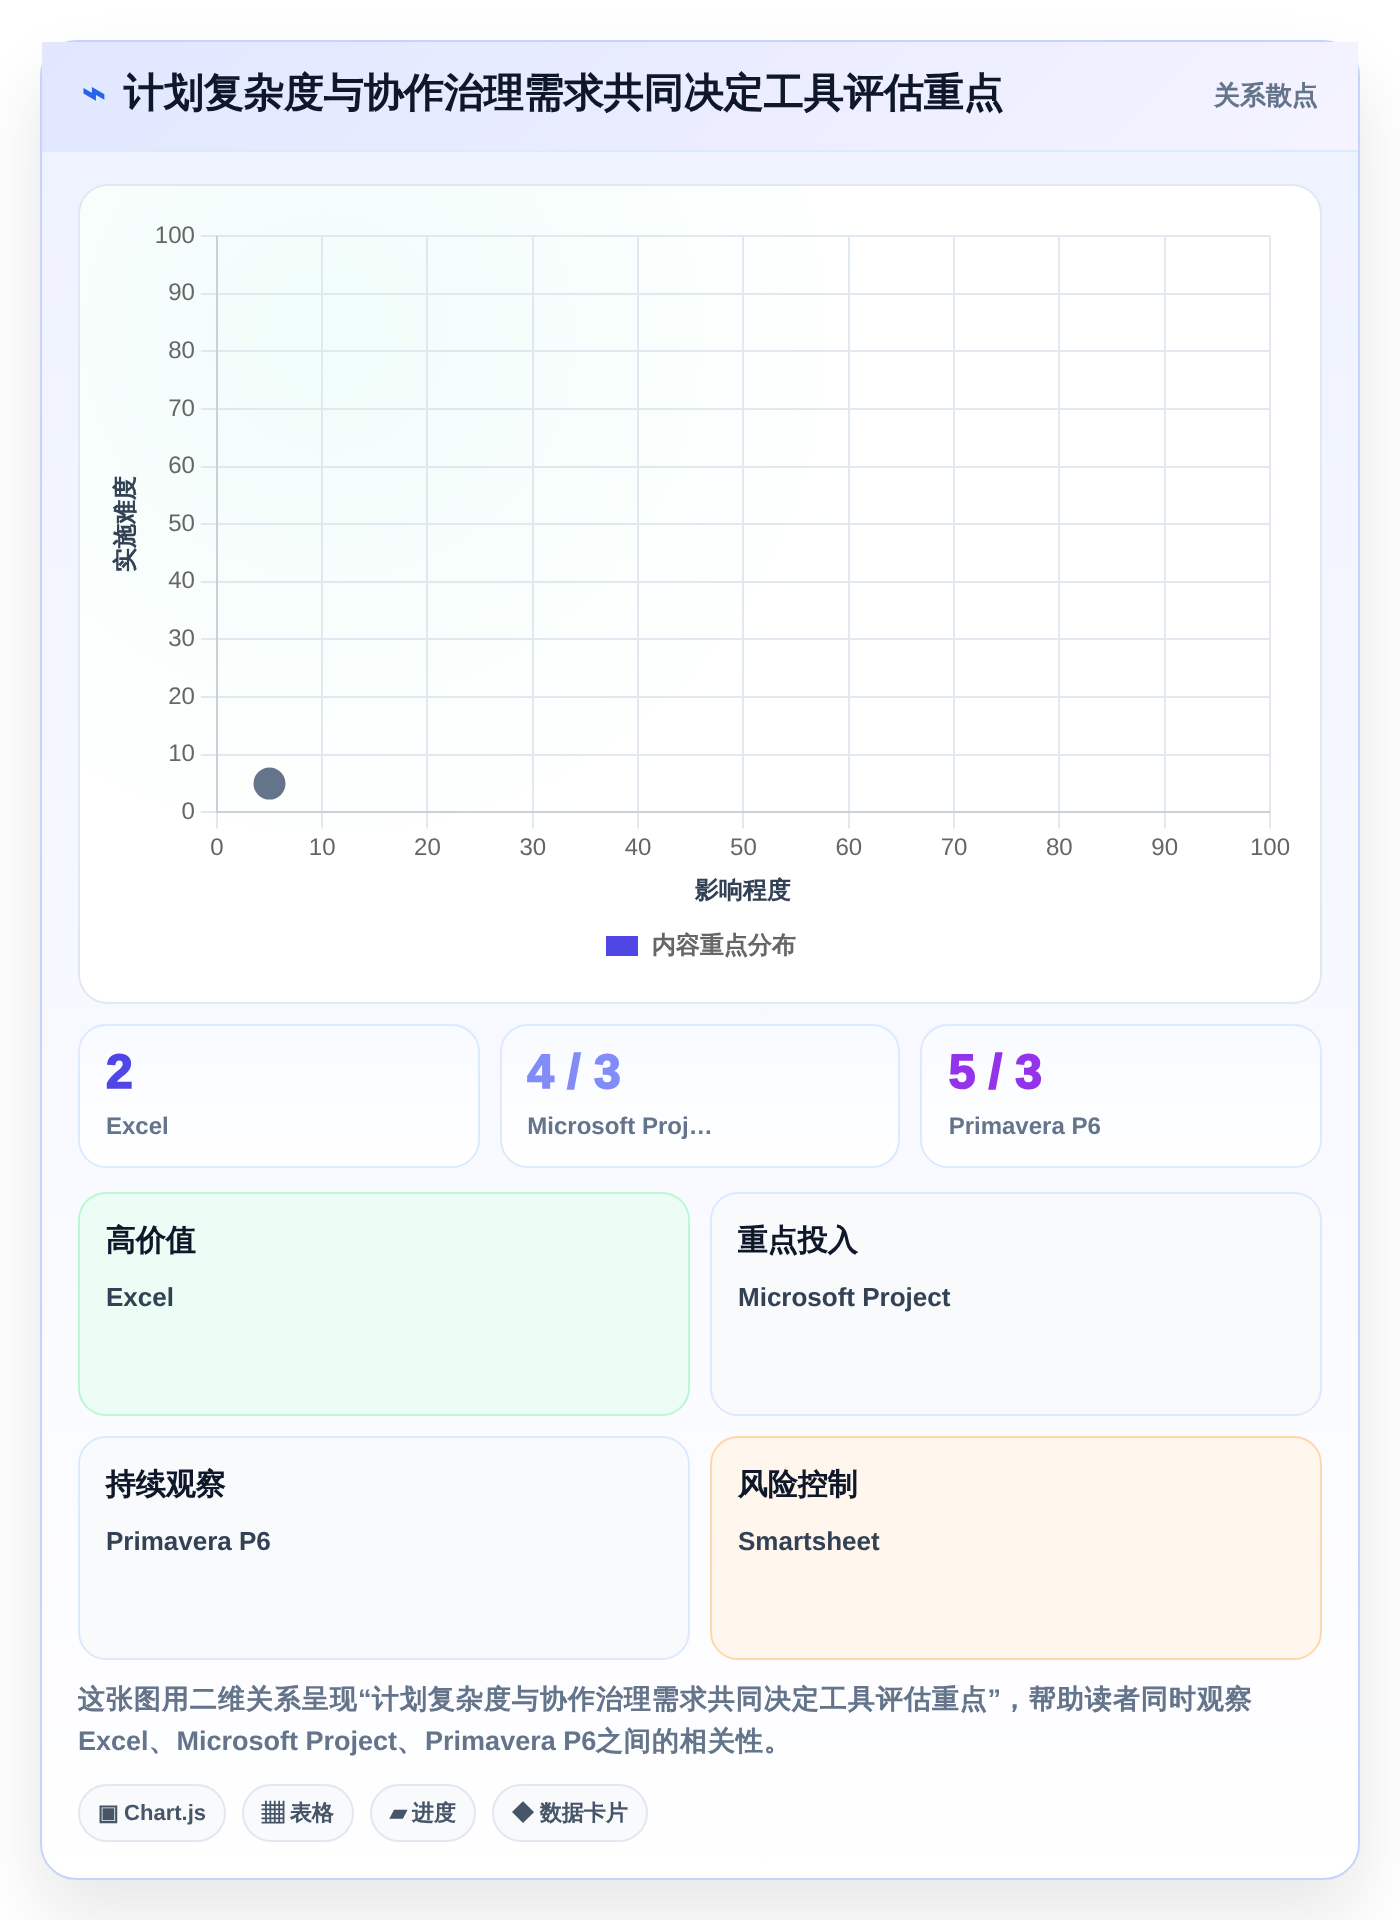Click the x-axis tick label 50
This screenshot has height=1920, width=1400.
tap(743, 847)
